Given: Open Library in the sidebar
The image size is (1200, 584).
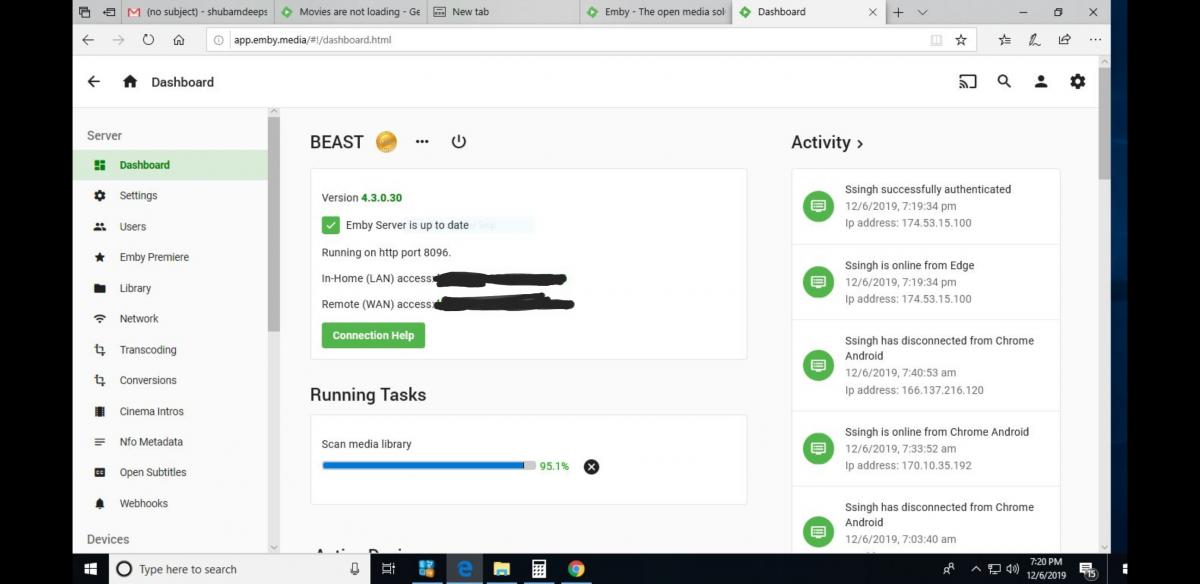Looking at the screenshot, I should [x=170, y=288].
